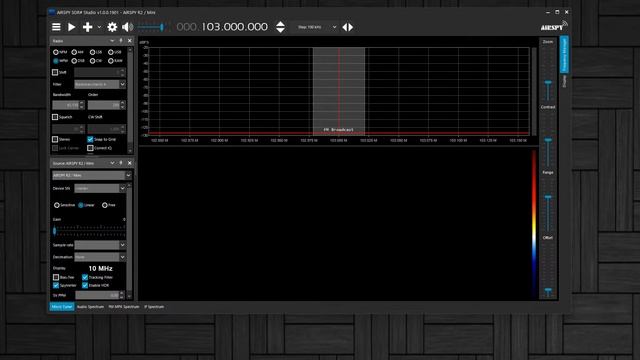Adjust the Contrast vertical slider

click(548, 139)
